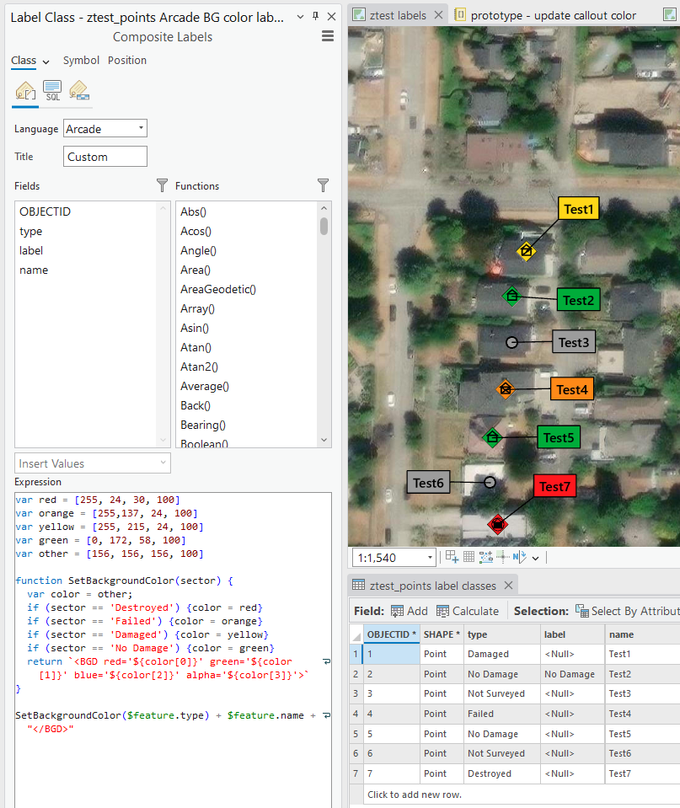Click the Add field icon button
This screenshot has width=680, height=808.
(410, 611)
